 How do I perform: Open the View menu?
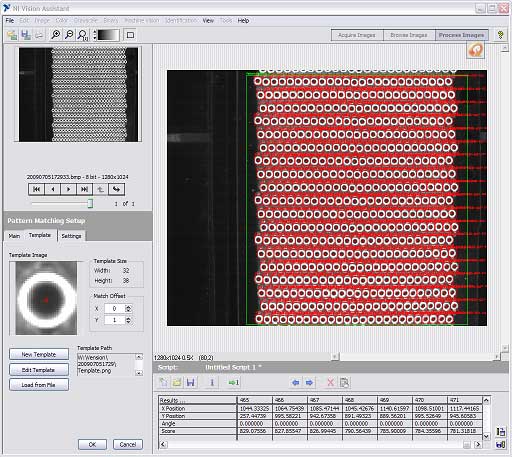click(208, 21)
